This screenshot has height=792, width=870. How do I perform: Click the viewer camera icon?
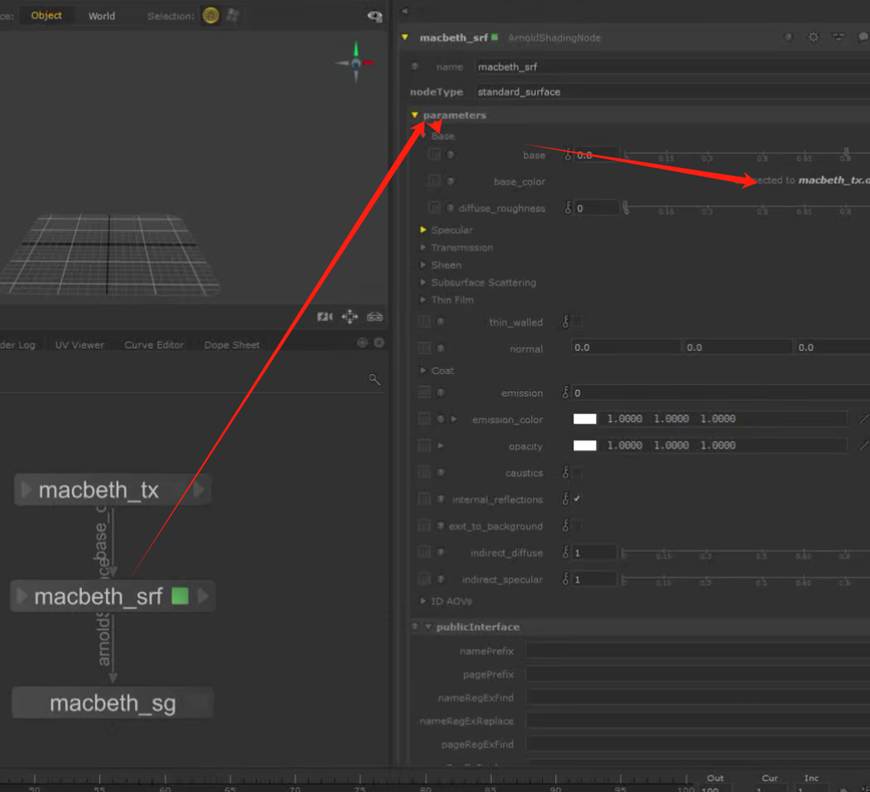(325, 317)
